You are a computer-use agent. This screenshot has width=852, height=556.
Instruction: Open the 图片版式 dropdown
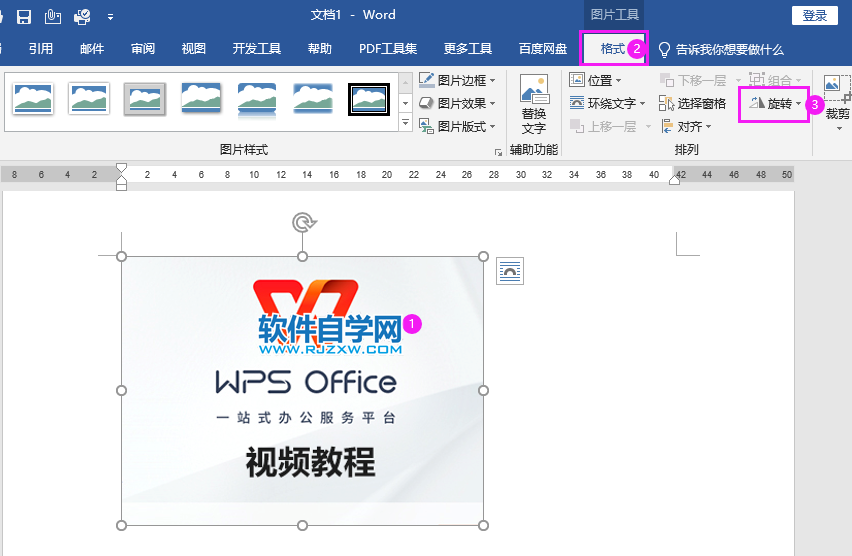coord(458,127)
